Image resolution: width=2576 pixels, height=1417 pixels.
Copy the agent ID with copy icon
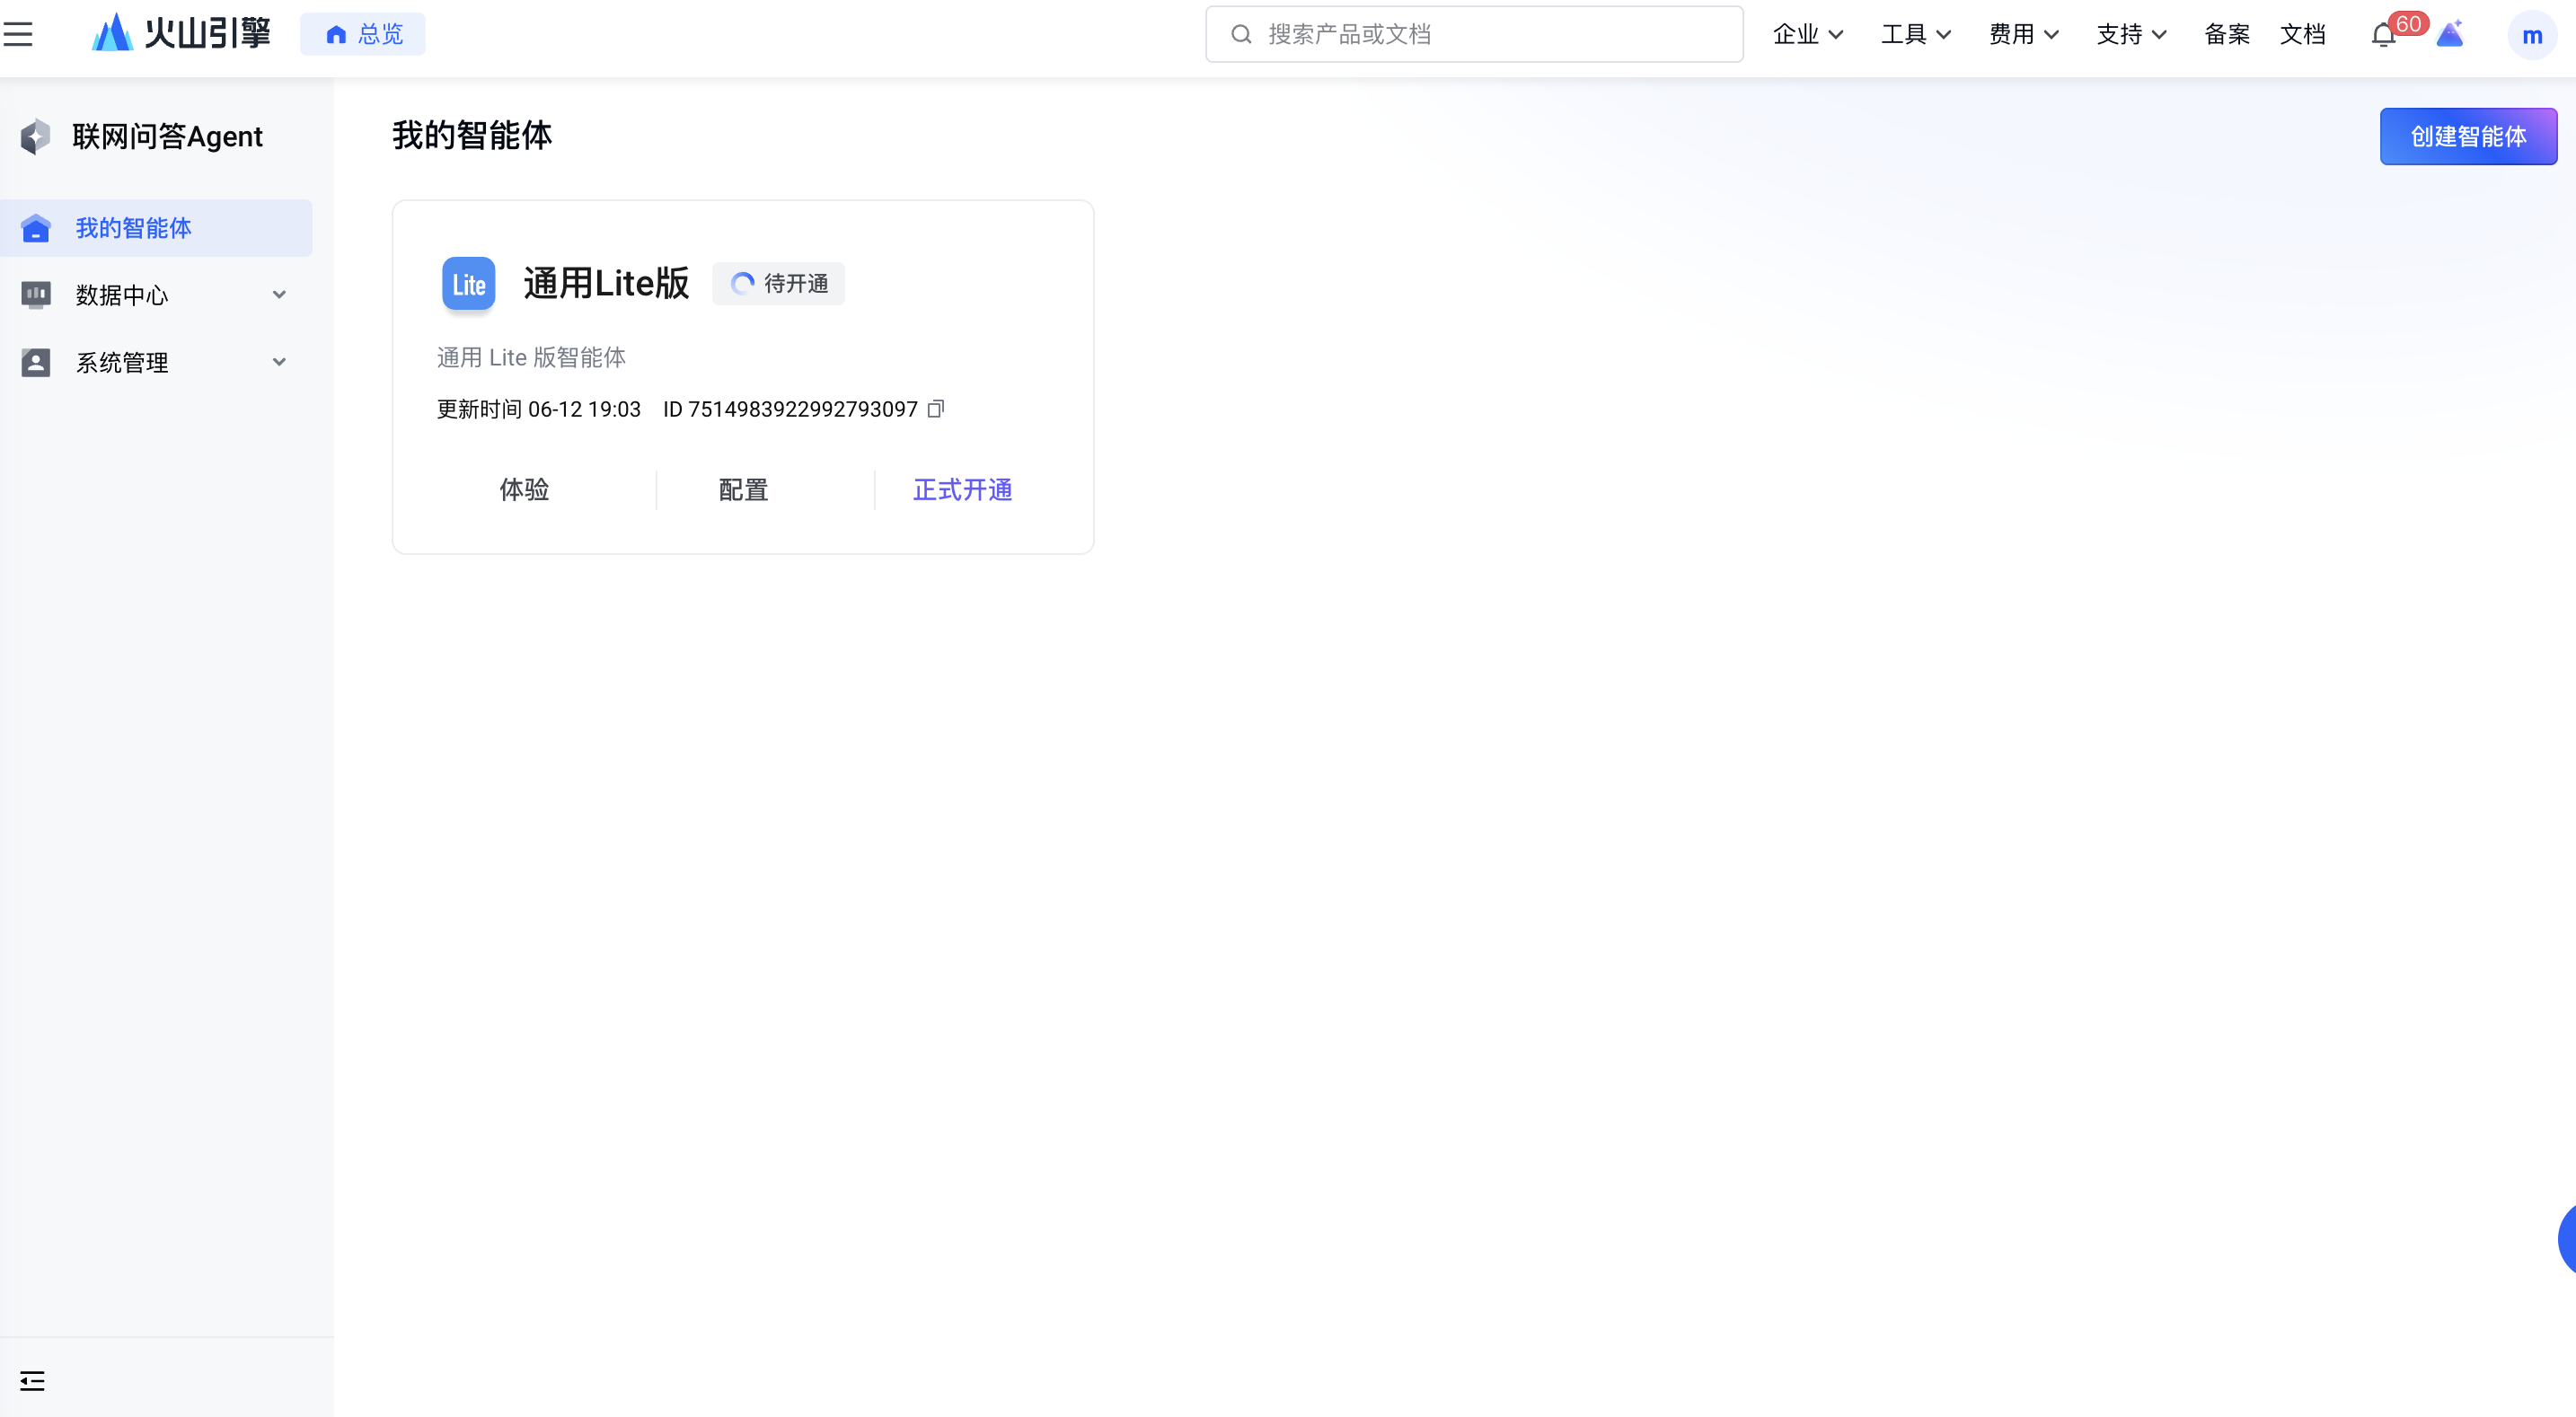(935, 409)
